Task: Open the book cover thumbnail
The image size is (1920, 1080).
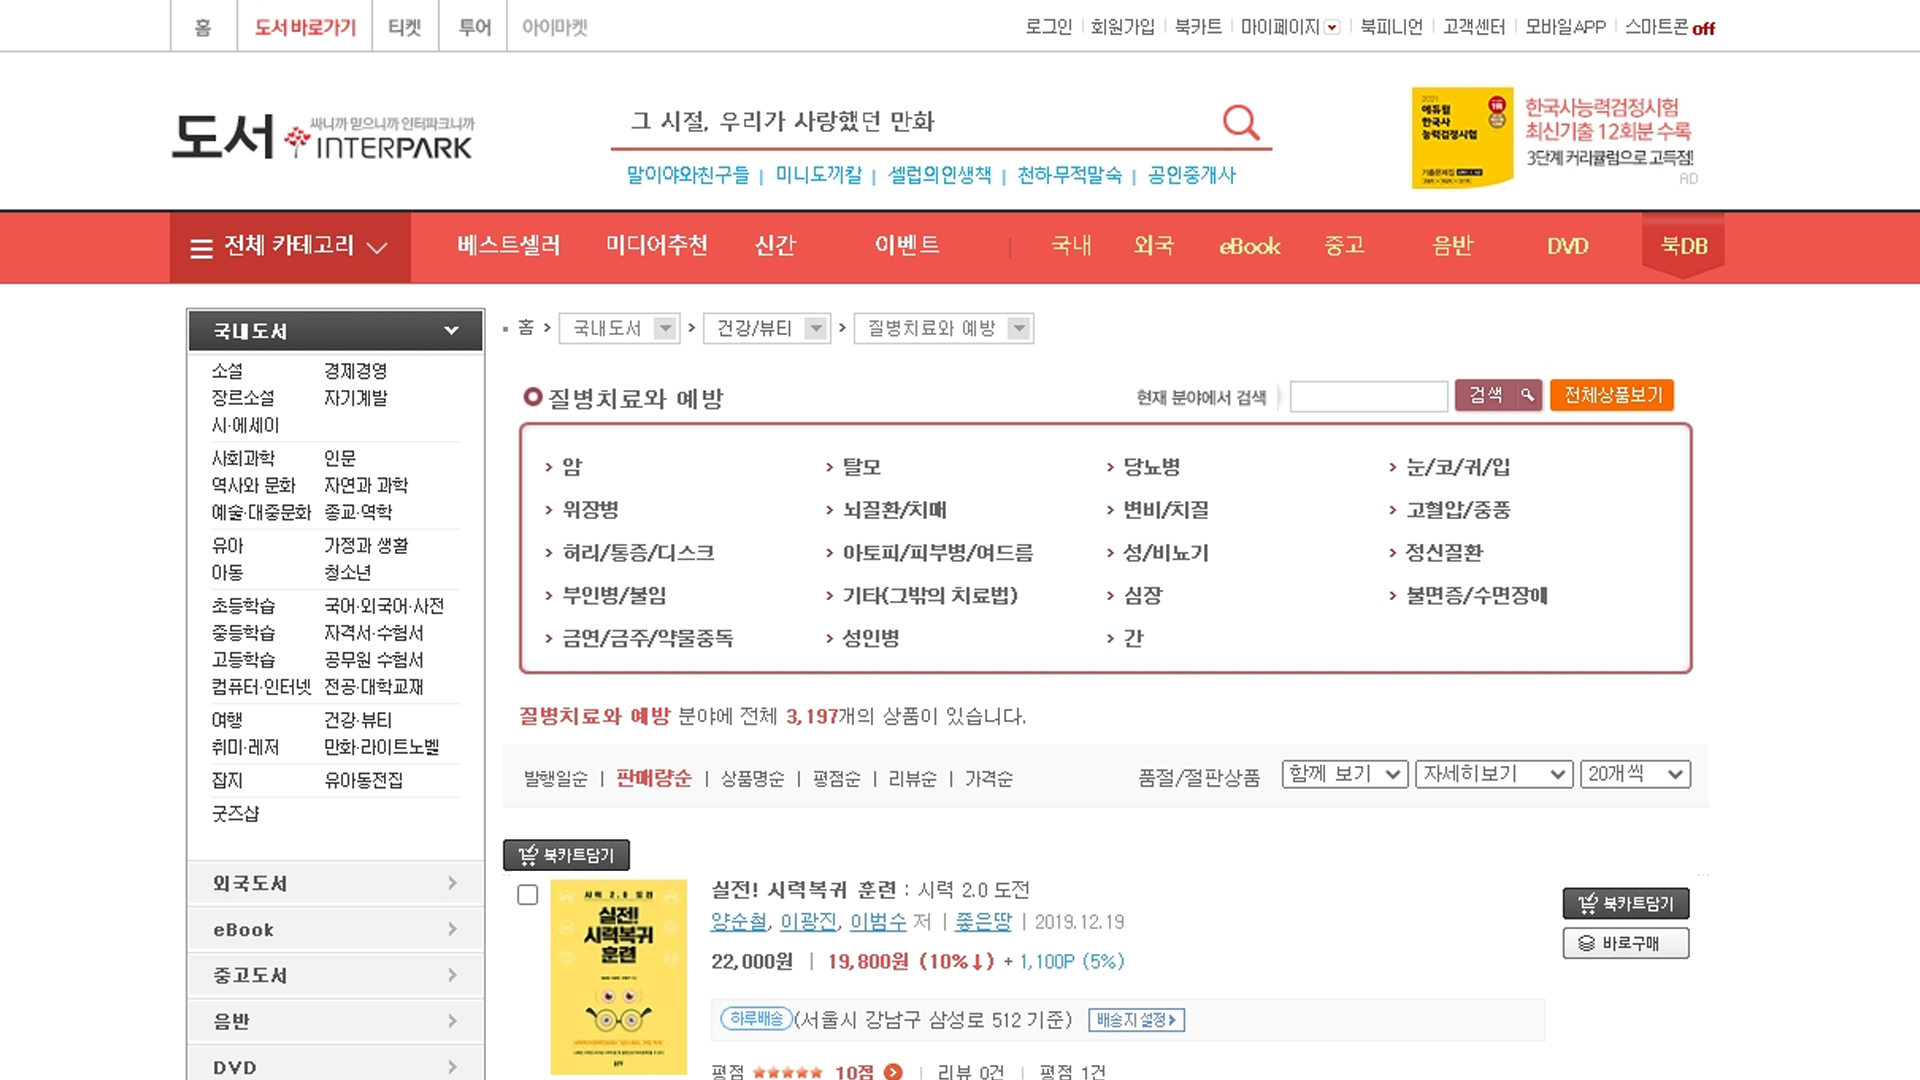Action: coord(618,976)
